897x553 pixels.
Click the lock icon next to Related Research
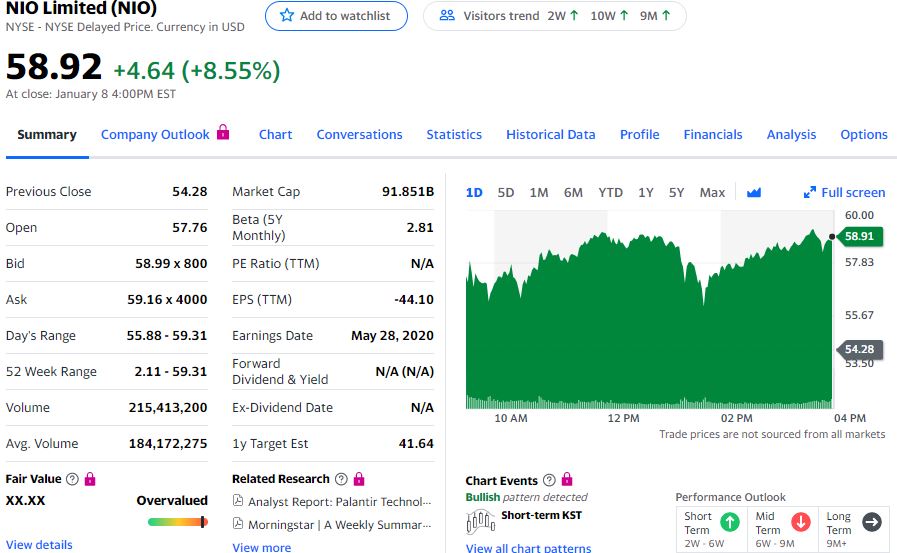(359, 479)
